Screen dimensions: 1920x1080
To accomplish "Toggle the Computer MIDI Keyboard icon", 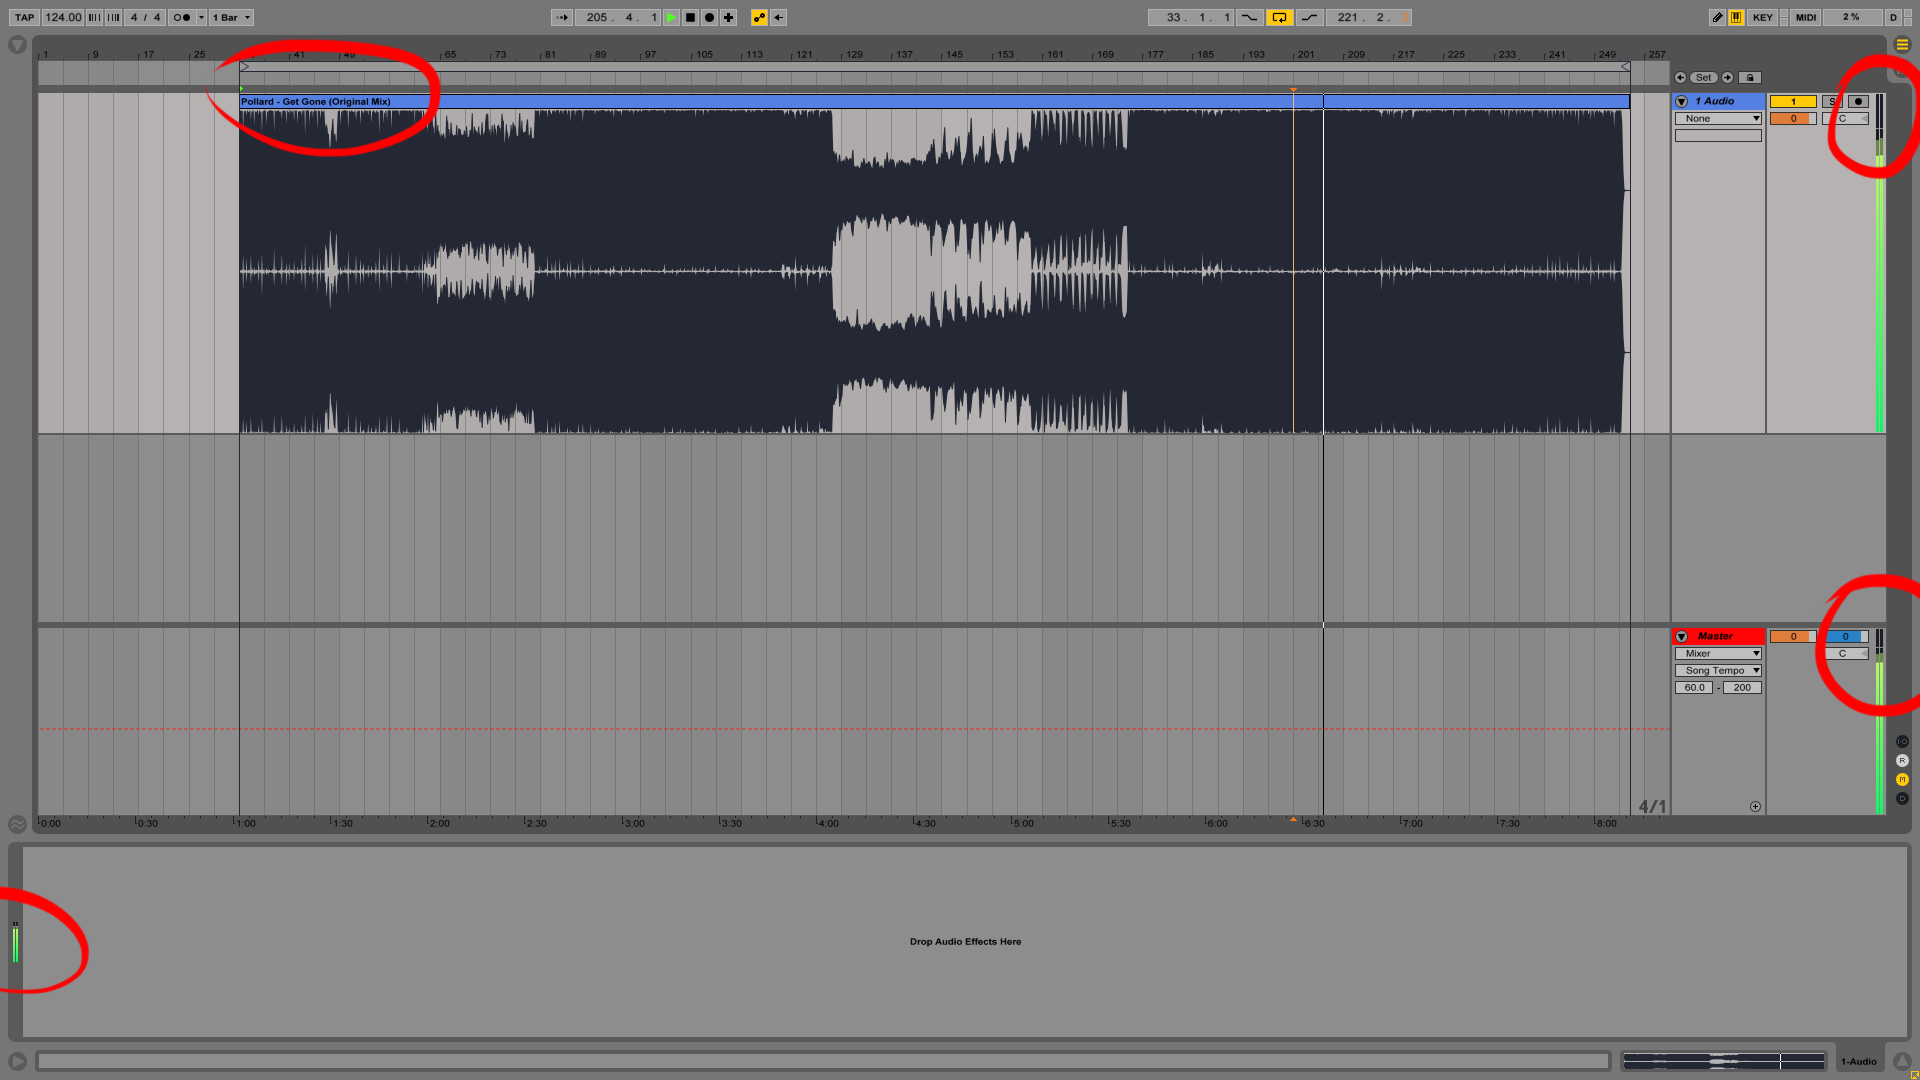I will pyautogui.click(x=1736, y=17).
